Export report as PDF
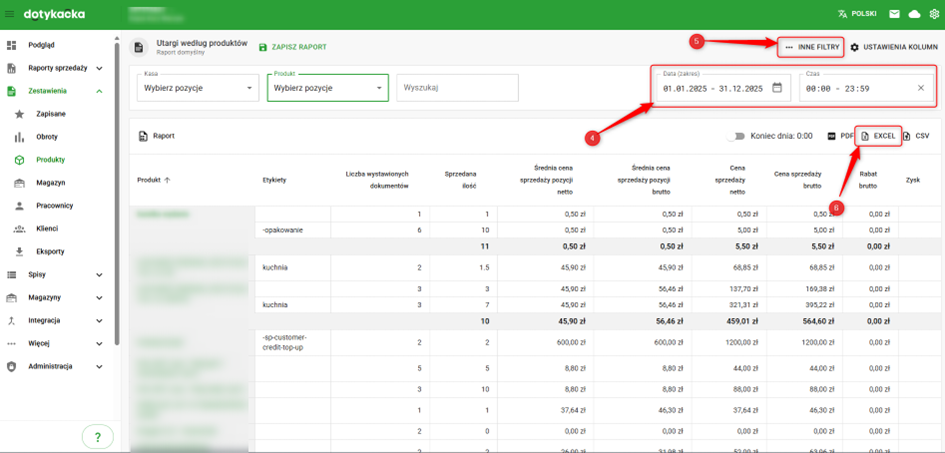Image resolution: width=945 pixels, height=453 pixels. click(x=841, y=136)
